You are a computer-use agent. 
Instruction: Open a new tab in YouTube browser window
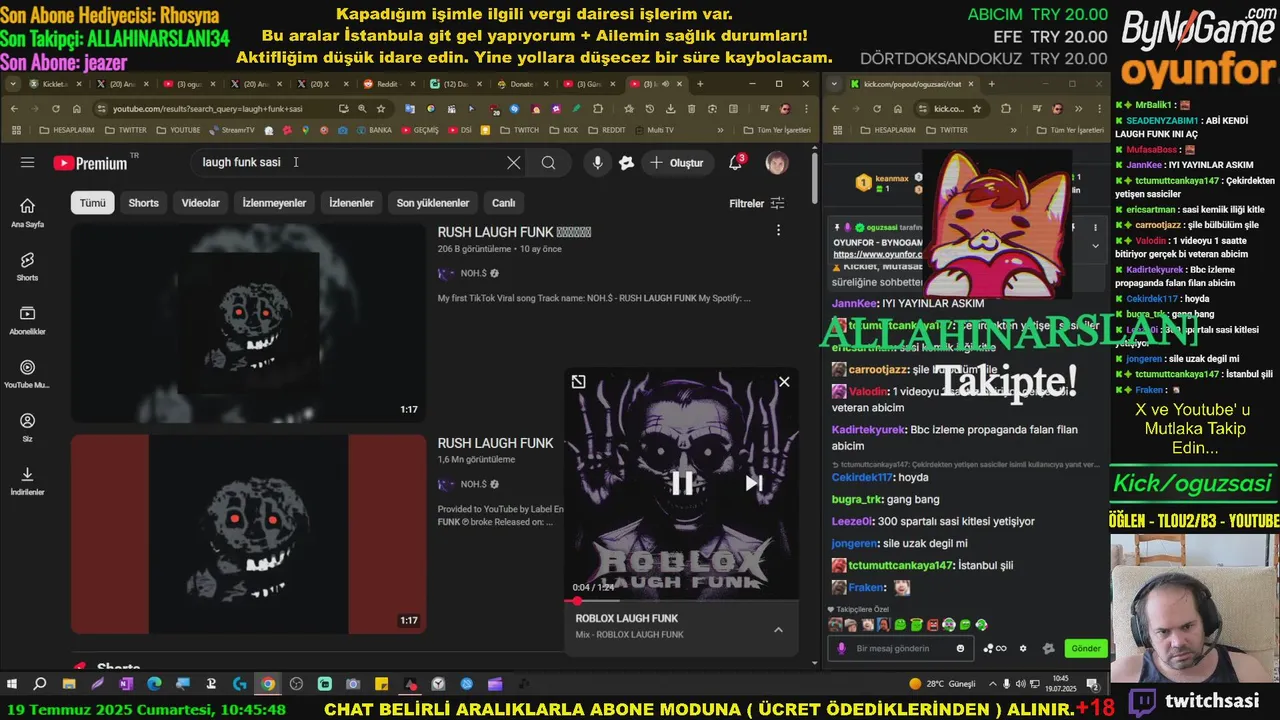[700, 84]
